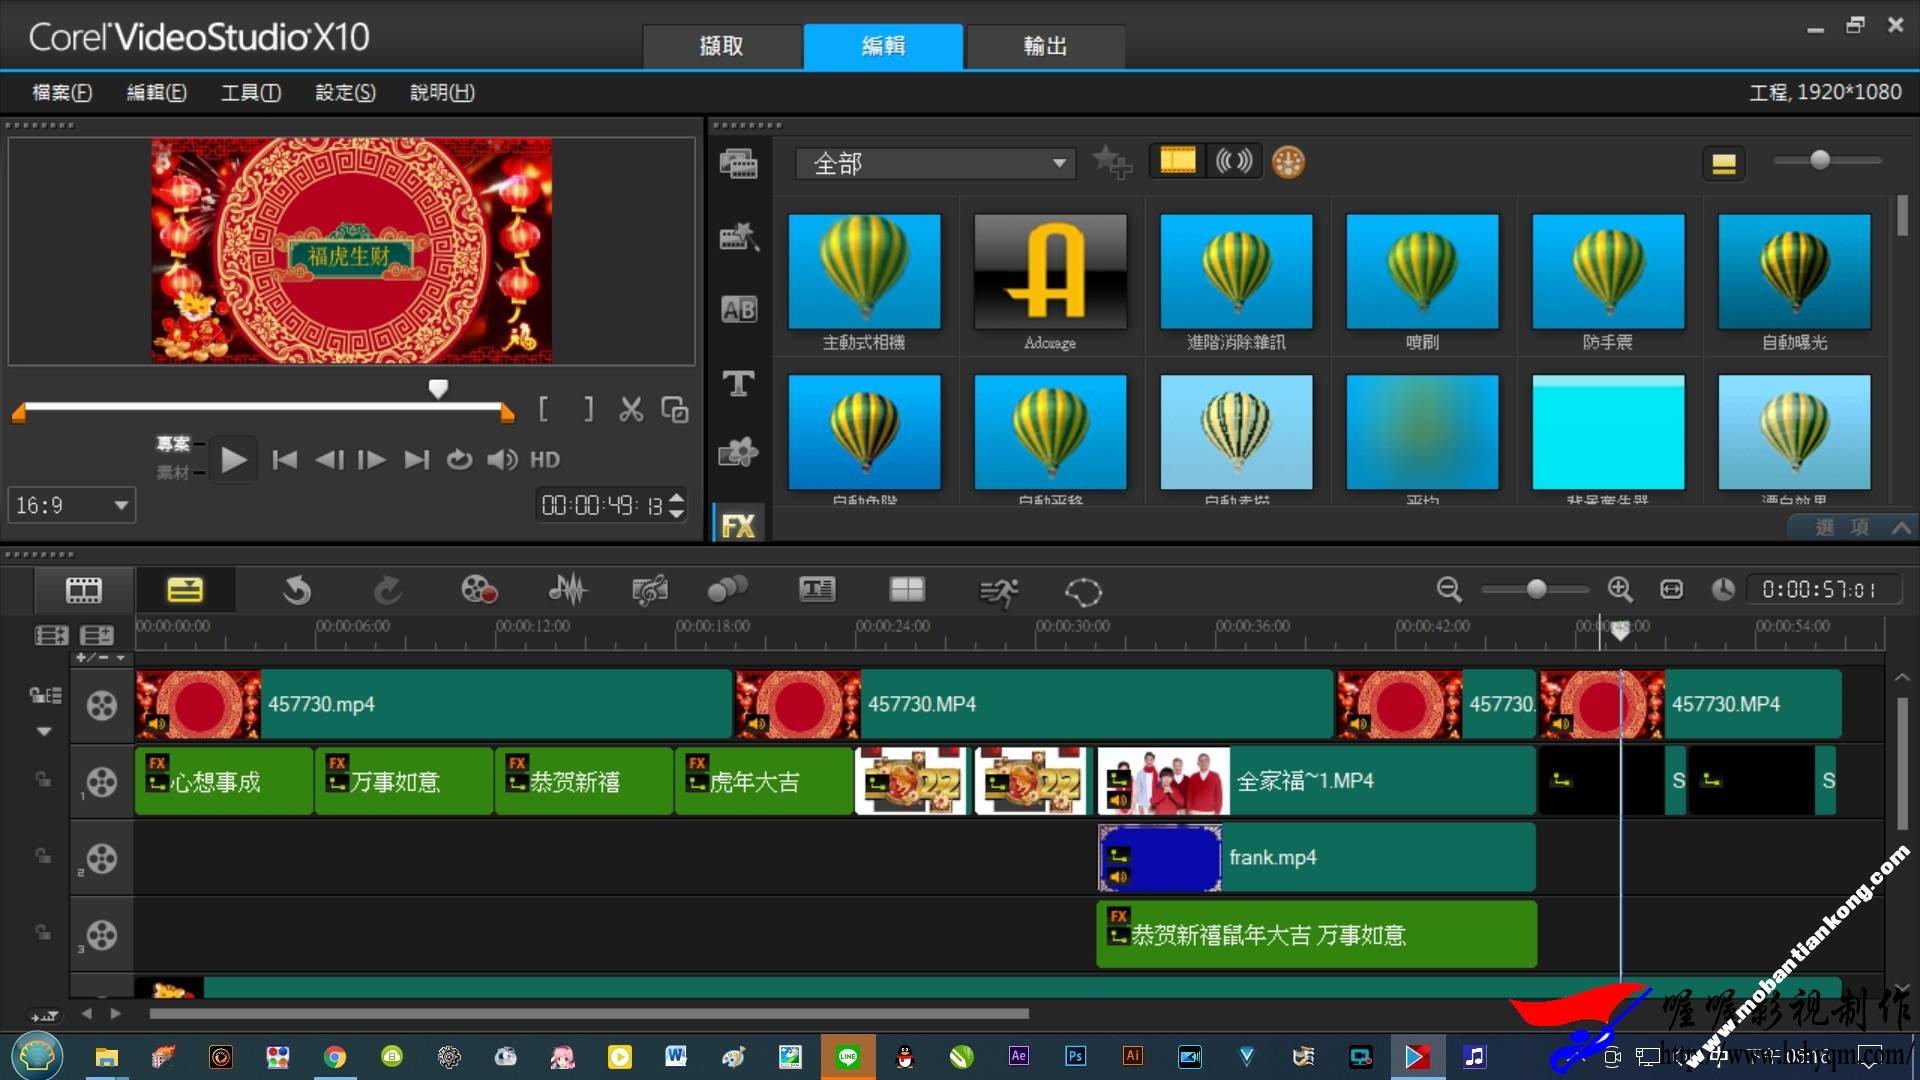Show audio filters in gallery
Viewport: 1920px width, 1080px height.
pos(1234,161)
